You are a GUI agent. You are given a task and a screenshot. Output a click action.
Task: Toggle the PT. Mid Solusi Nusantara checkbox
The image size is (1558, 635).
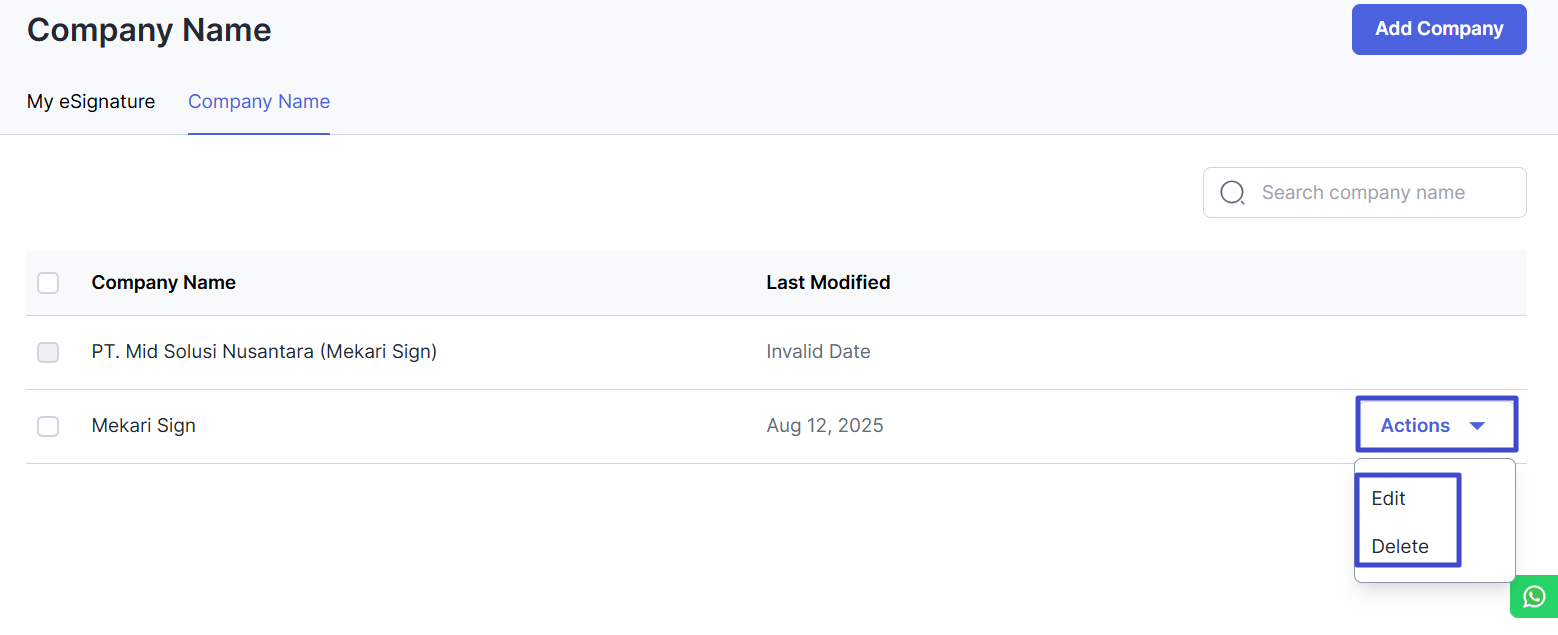tap(48, 352)
